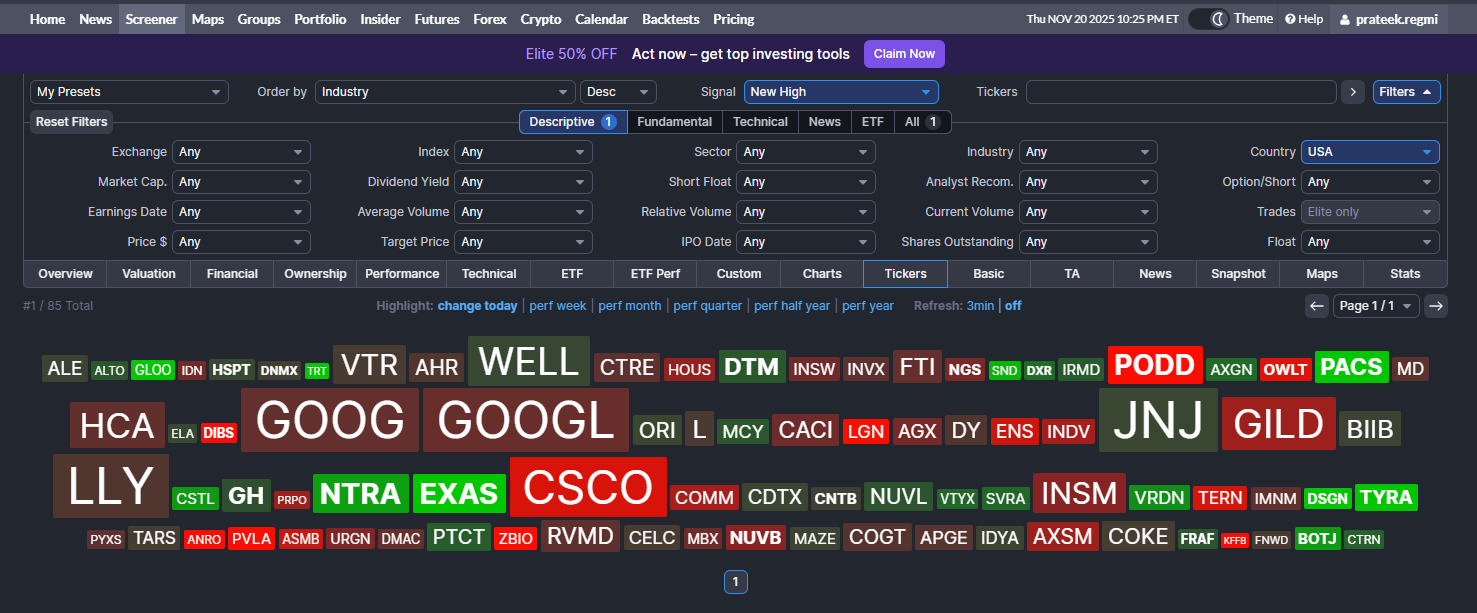Image resolution: width=1477 pixels, height=613 pixels.
Task: Click the COKE ticker tile
Action: tap(1138, 536)
